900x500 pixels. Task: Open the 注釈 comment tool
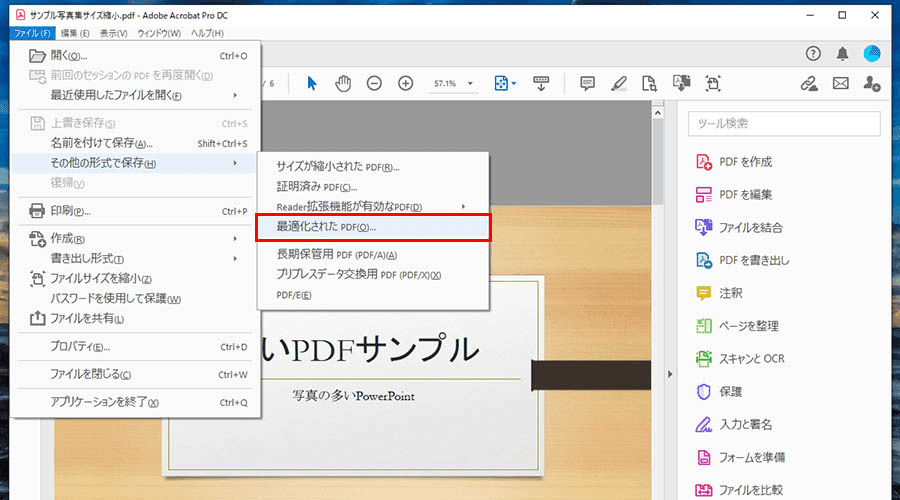tap(719, 293)
